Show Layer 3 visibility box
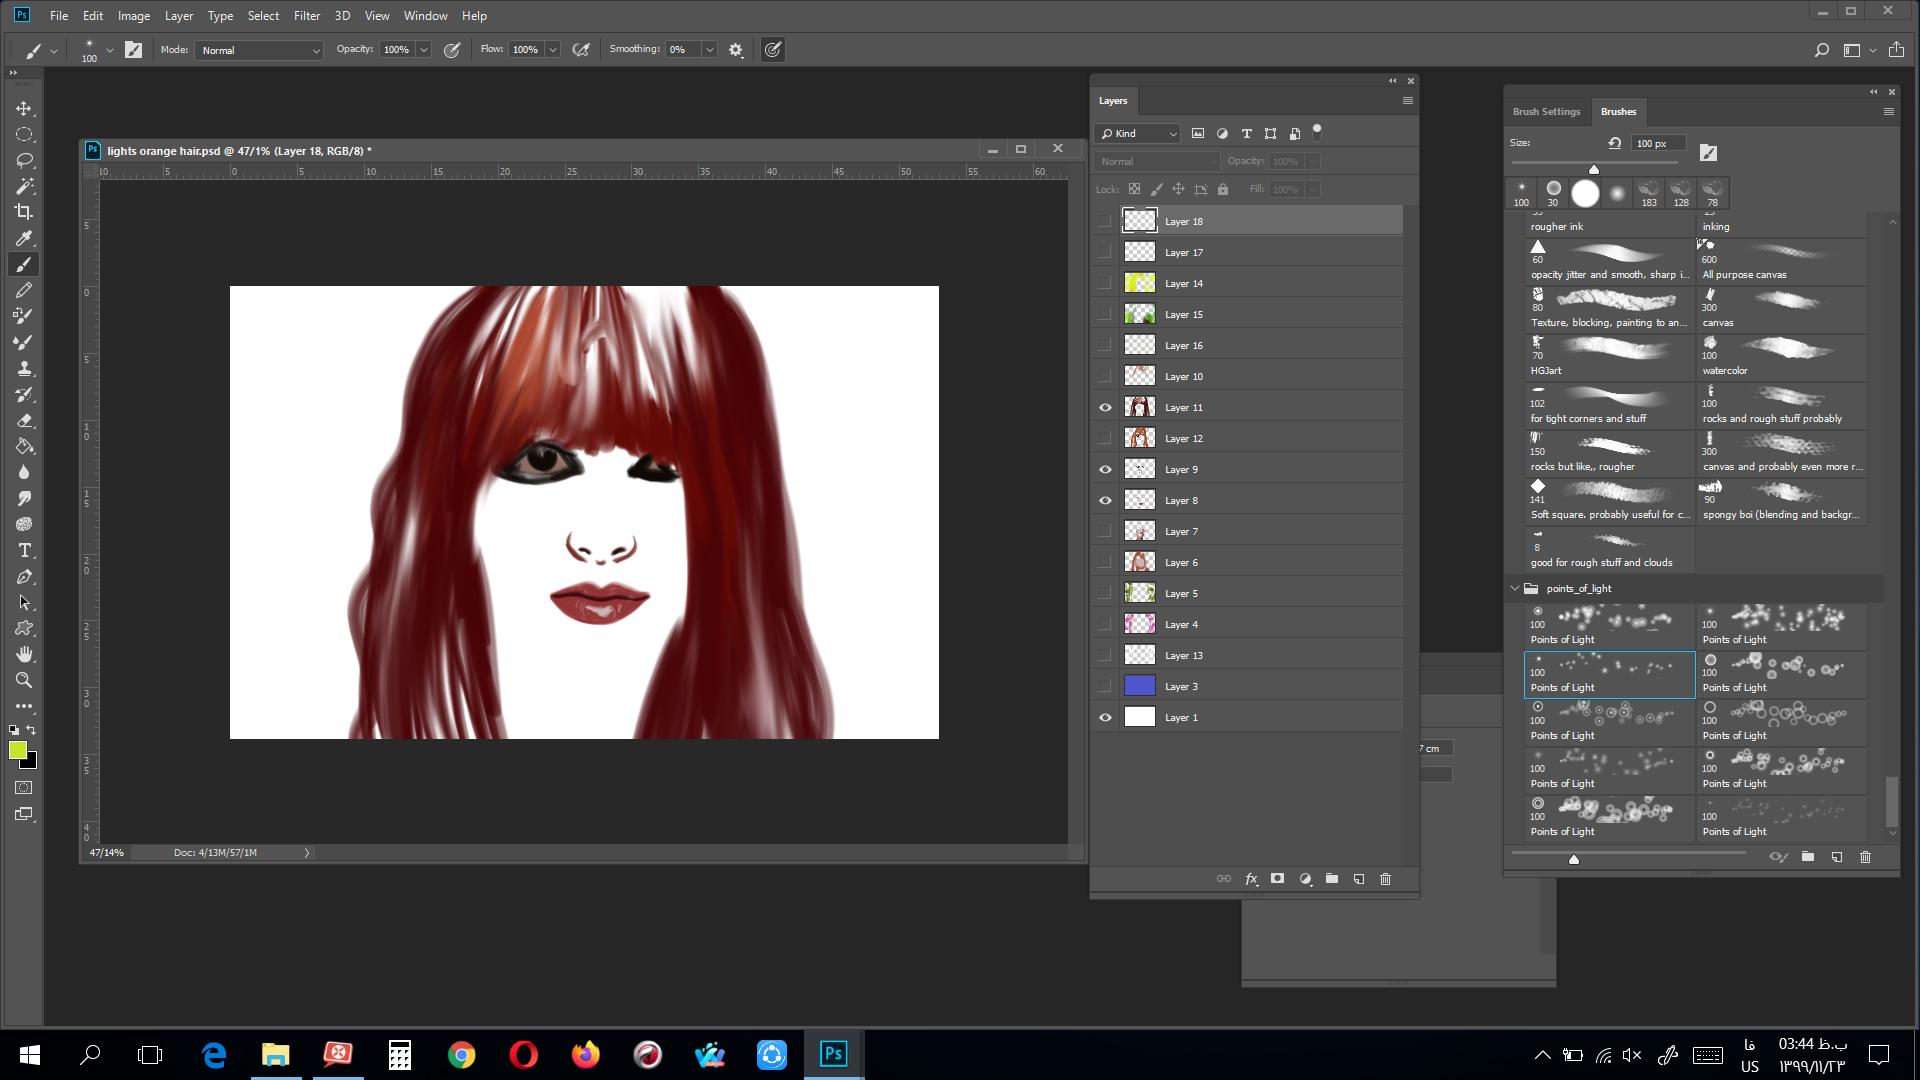The image size is (1920, 1080). click(x=1105, y=686)
